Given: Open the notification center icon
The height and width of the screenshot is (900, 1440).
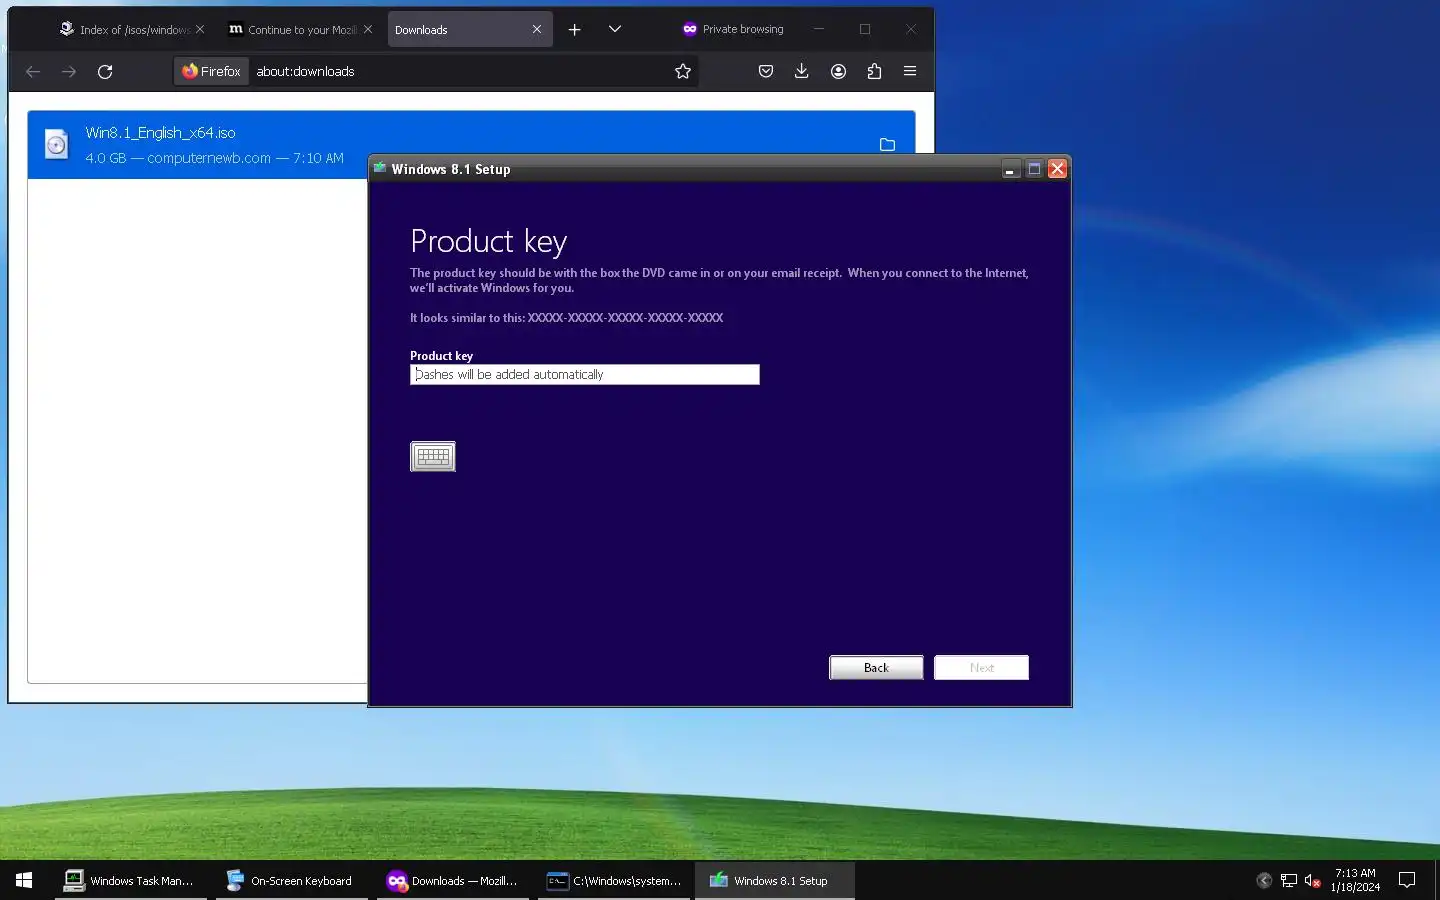Looking at the screenshot, I should 1407,881.
